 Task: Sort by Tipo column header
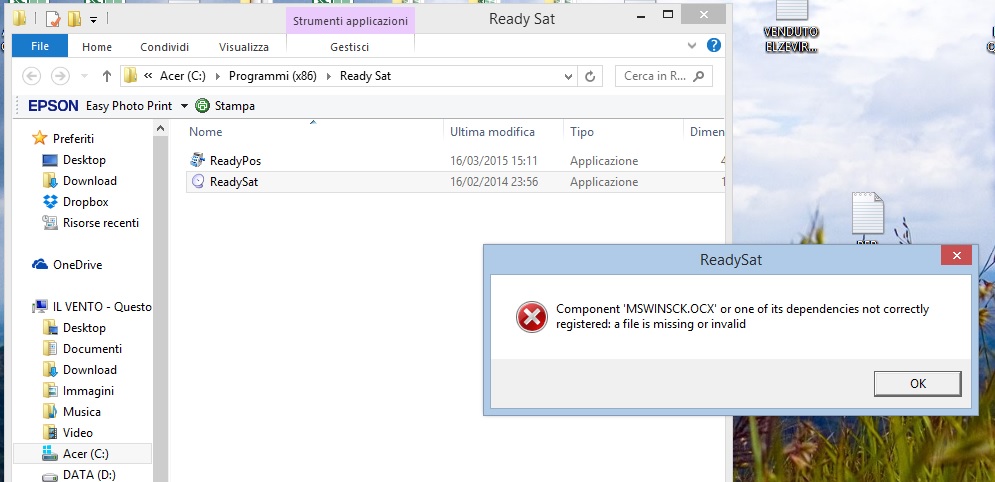tap(582, 132)
